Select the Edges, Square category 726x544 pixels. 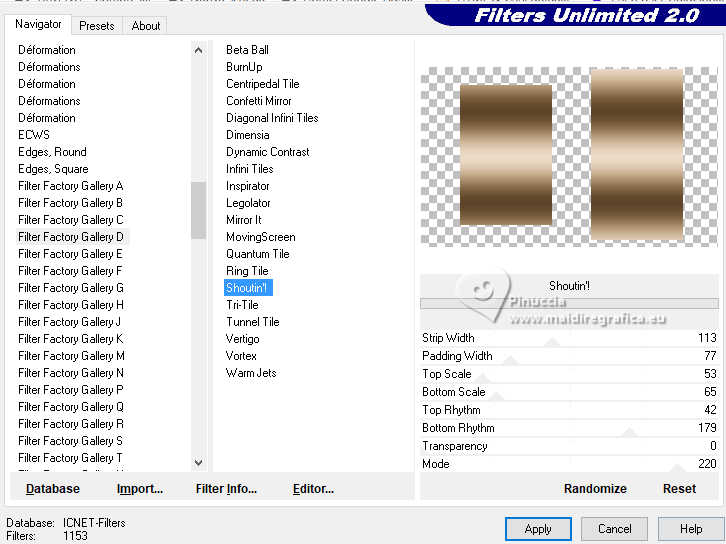tap(53, 169)
